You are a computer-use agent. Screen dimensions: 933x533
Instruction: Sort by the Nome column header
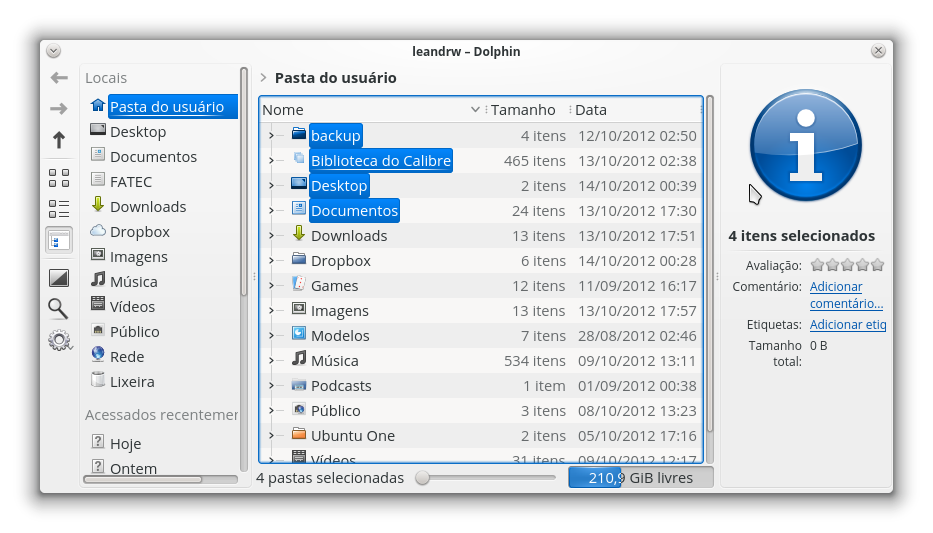[371, 110]
